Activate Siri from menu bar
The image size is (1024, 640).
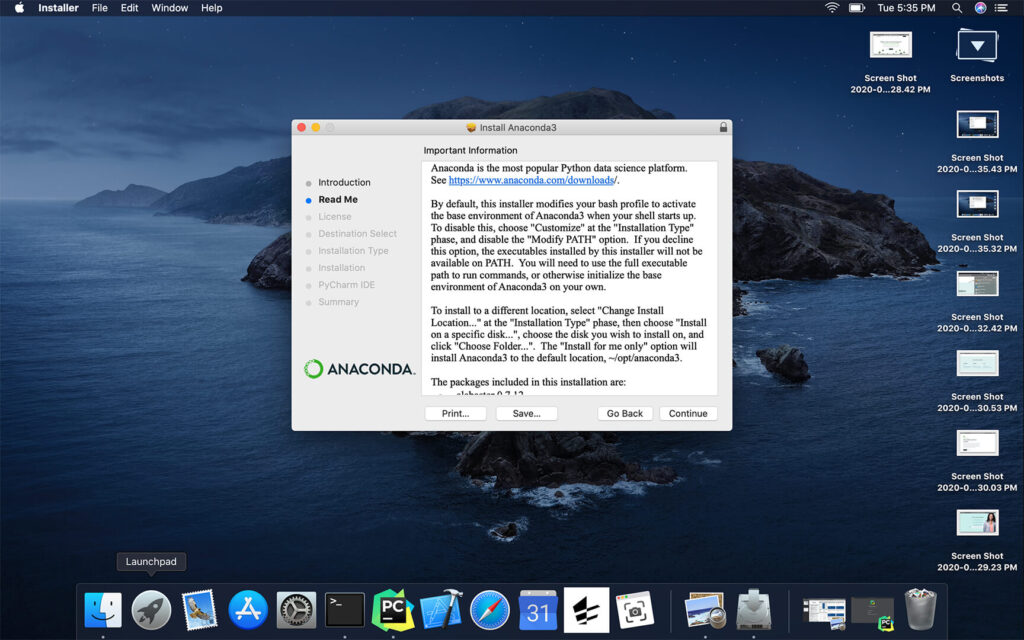pyautogui.click(x=980, y=8)
